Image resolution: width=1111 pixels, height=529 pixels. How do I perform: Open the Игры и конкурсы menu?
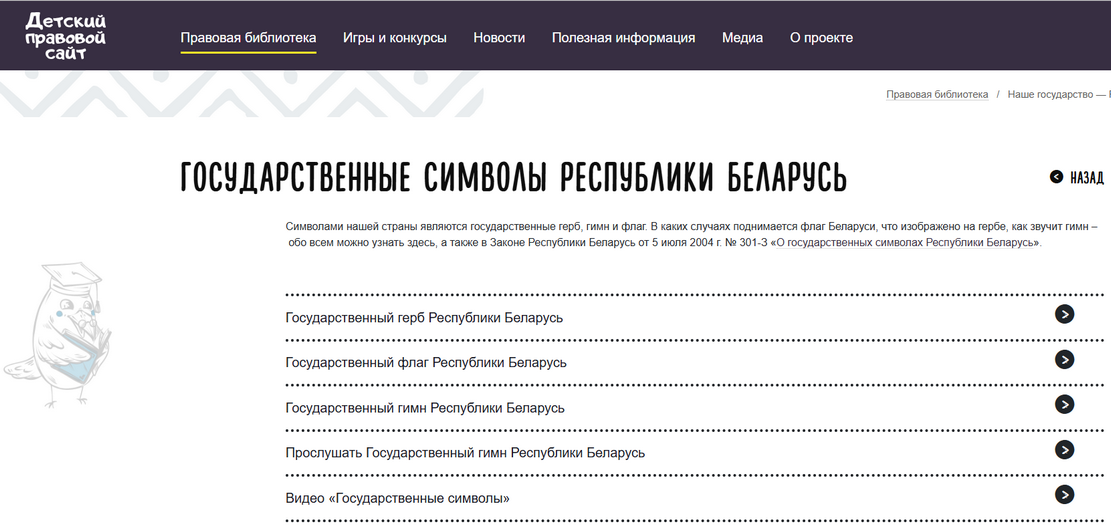tap(394, 38)
